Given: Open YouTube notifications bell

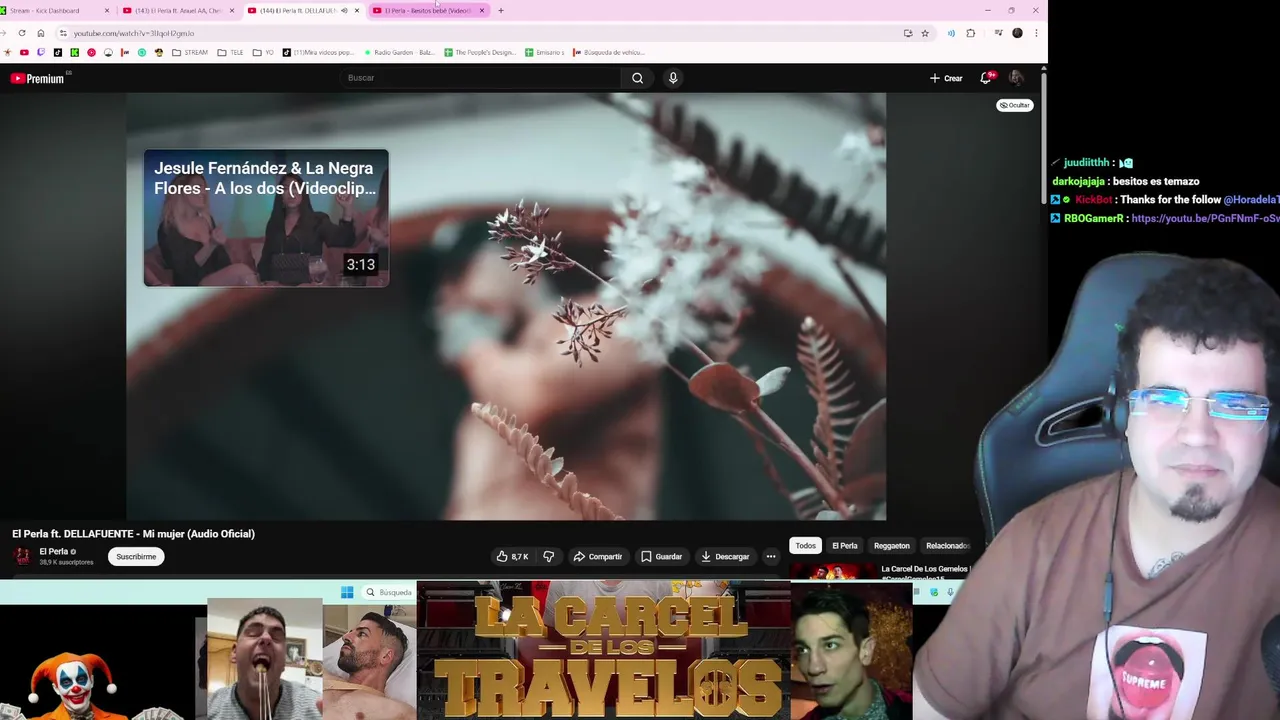Looking at the screenshot, I should tap(986, 78).
